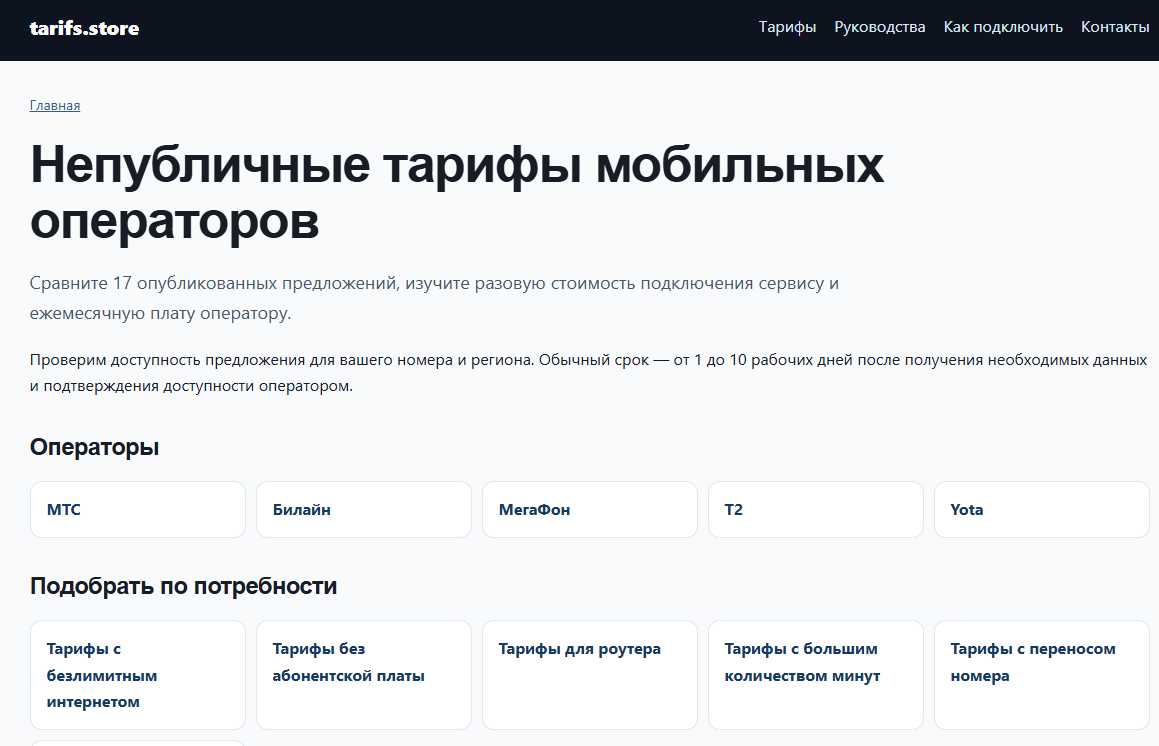Open the tarifs.store logo home link
1159x746 pixels.
(84, 28)
